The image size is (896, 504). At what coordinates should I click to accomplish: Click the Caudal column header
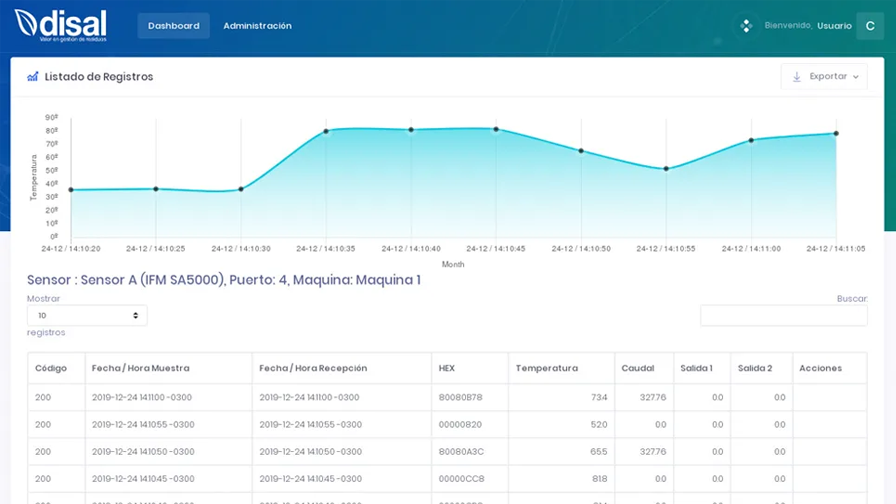point(637,368)
